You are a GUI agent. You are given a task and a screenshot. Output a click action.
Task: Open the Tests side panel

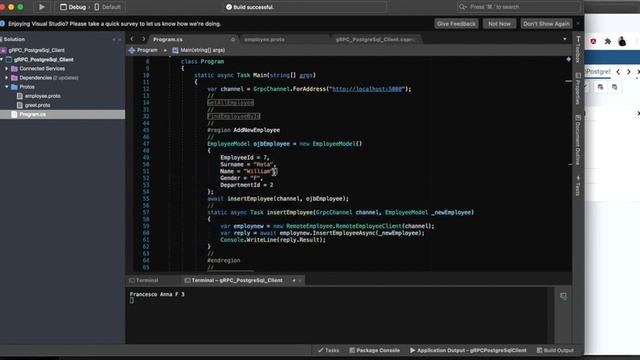[x=578, y=186]
